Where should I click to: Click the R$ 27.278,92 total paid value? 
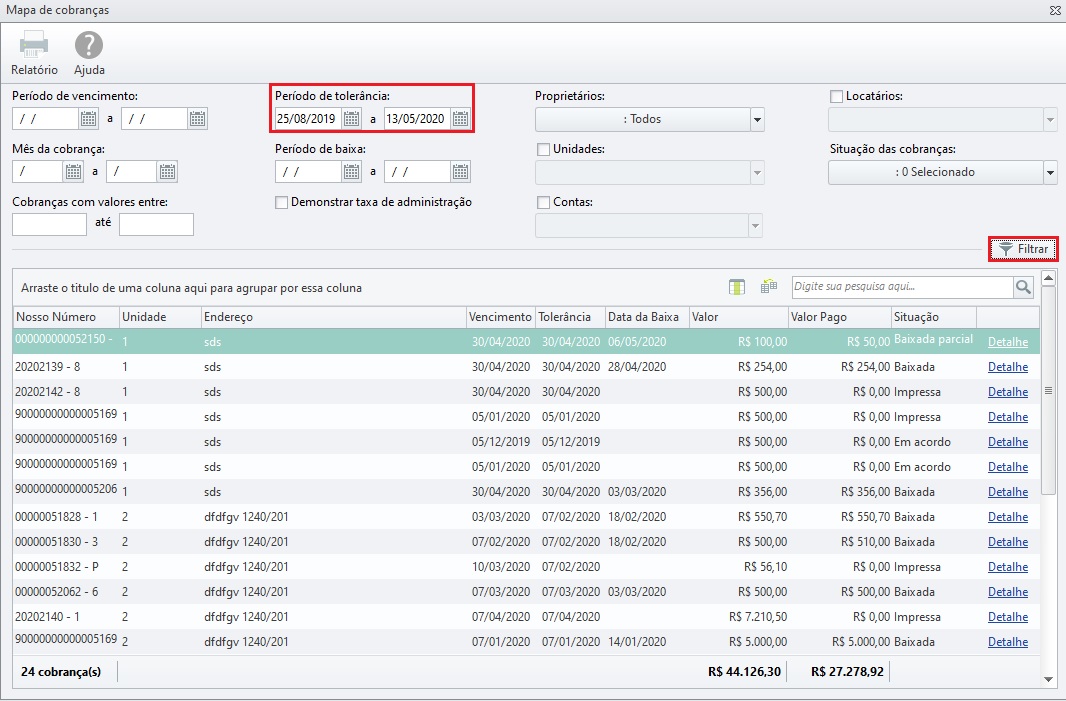coord(847,672)
